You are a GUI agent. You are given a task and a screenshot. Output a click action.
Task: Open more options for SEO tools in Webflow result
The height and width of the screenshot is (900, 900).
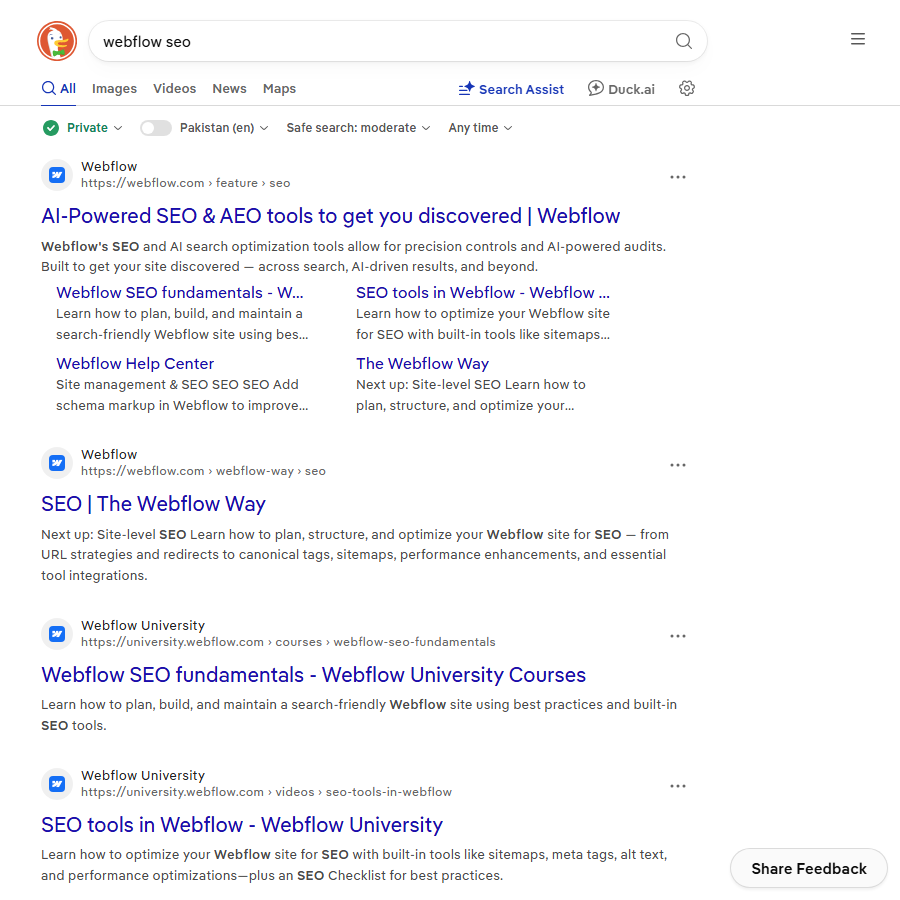point(678,786)
